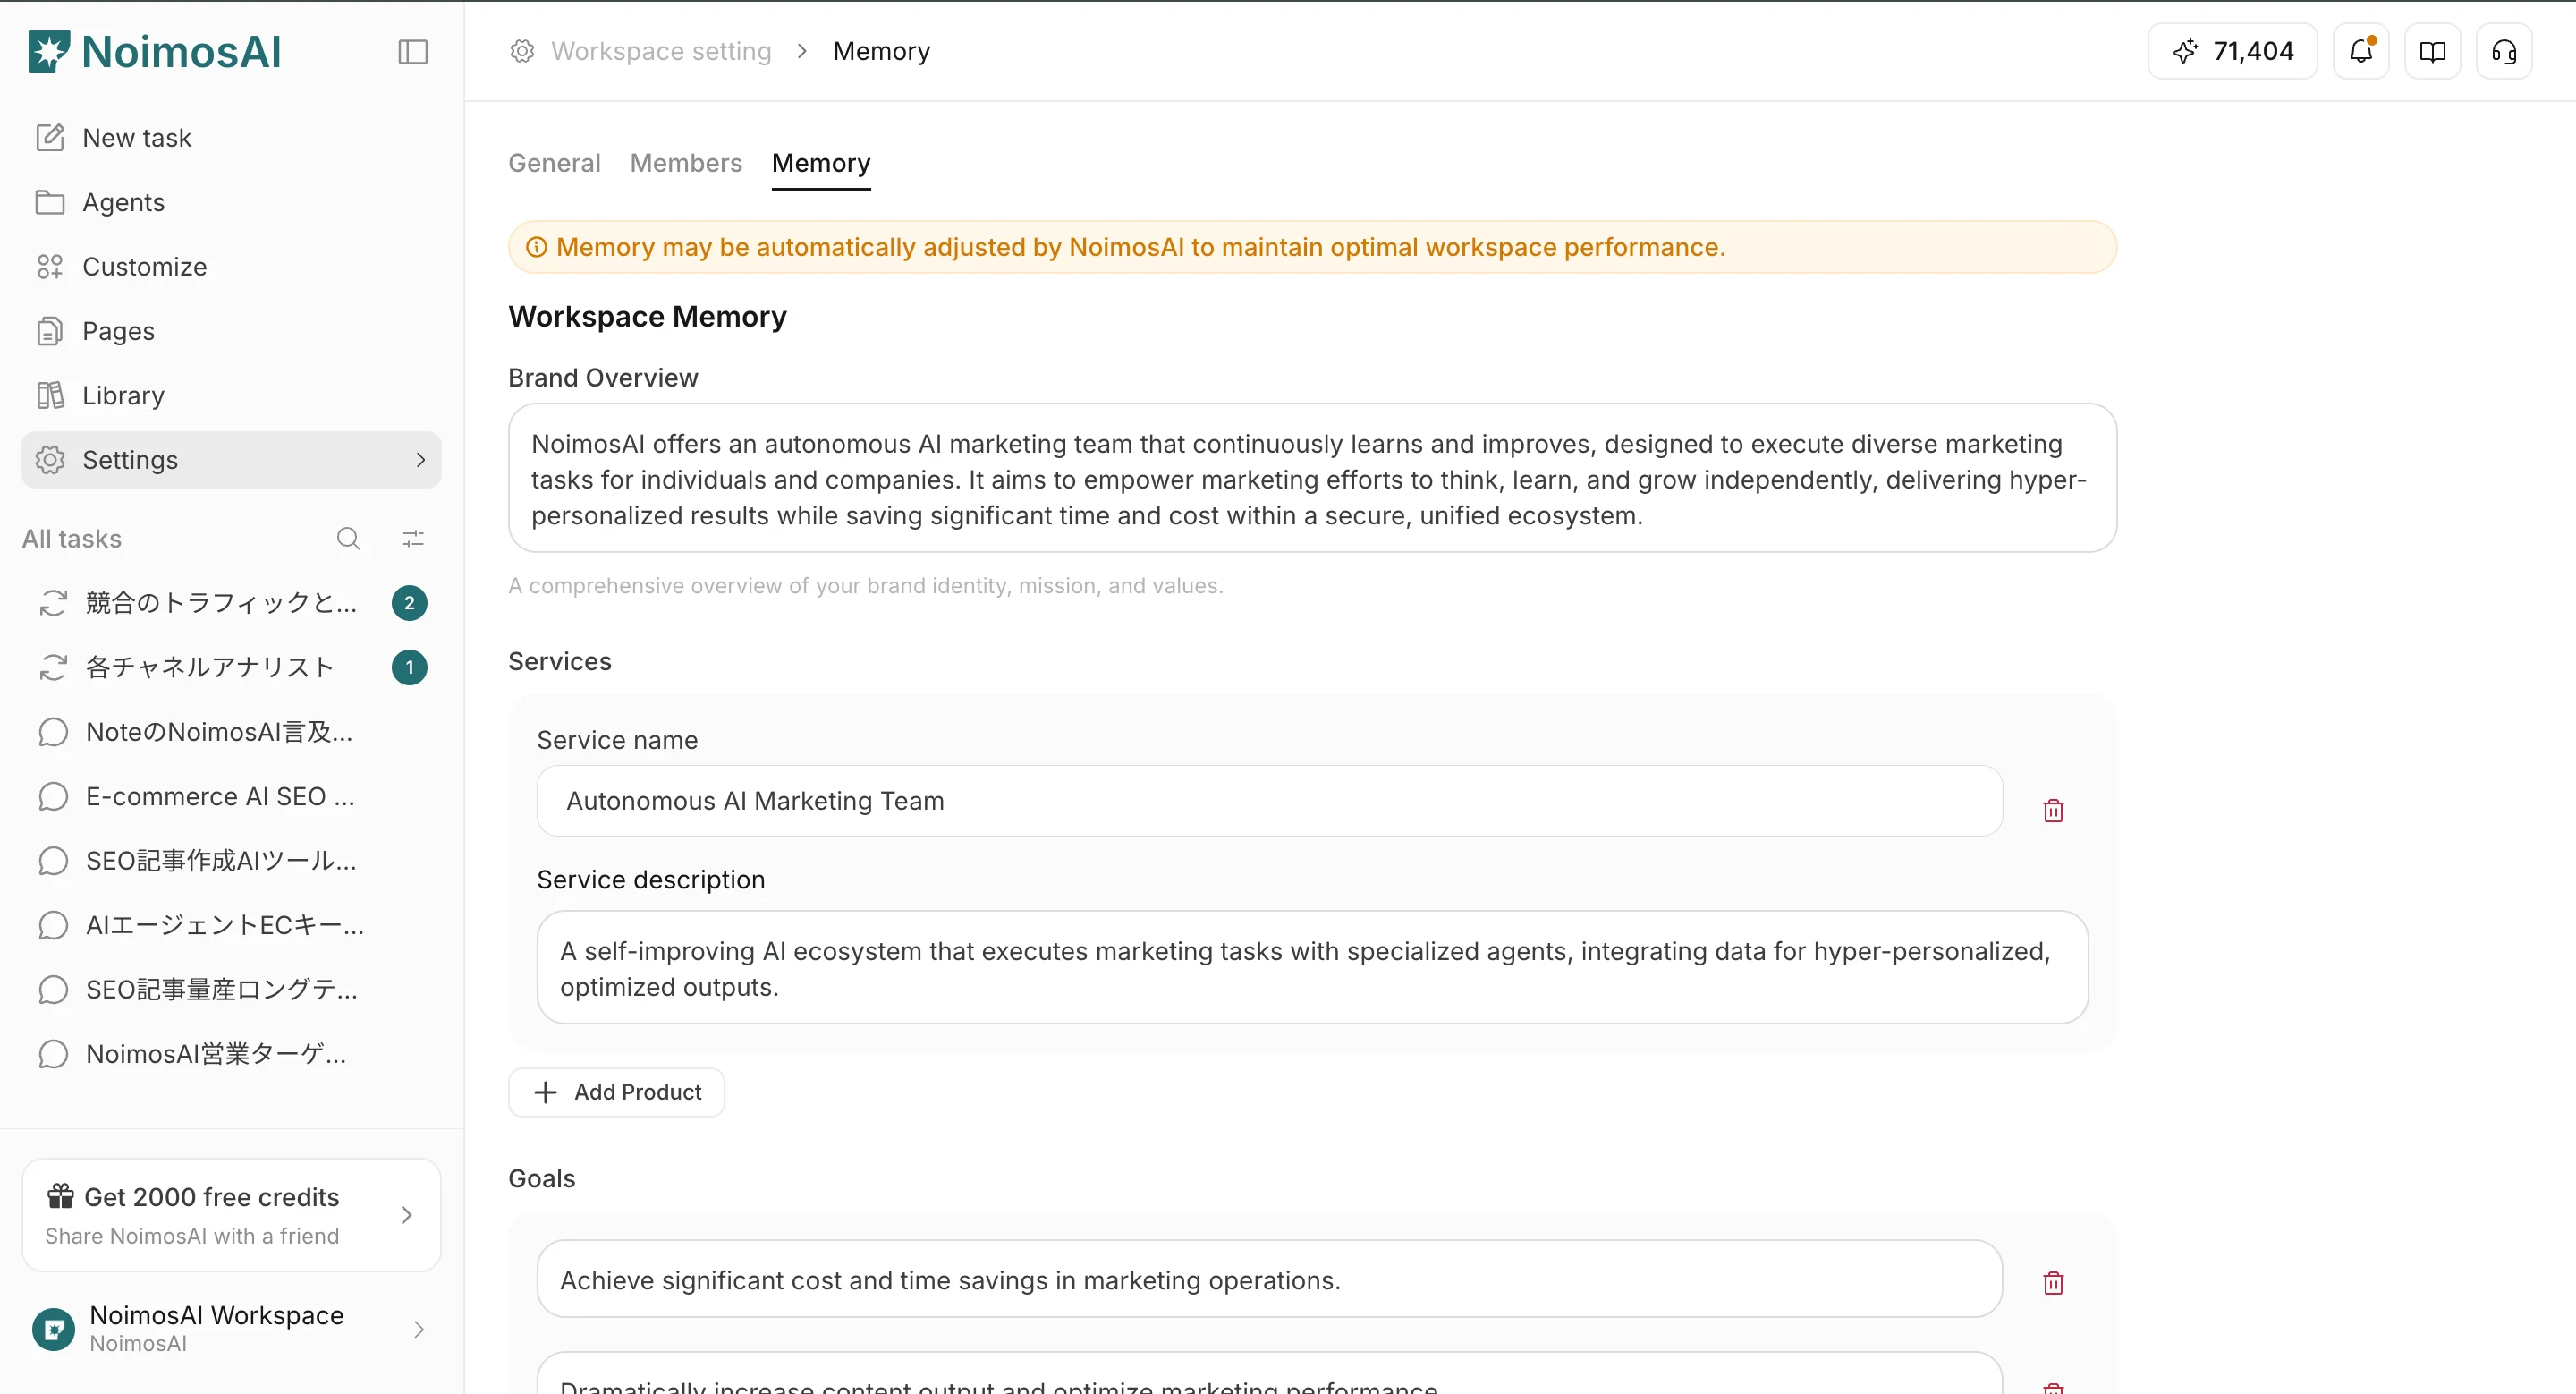The image size is (2576, 1394).
Task: Click the gift icon
Action: click(x=60, y=1196)
